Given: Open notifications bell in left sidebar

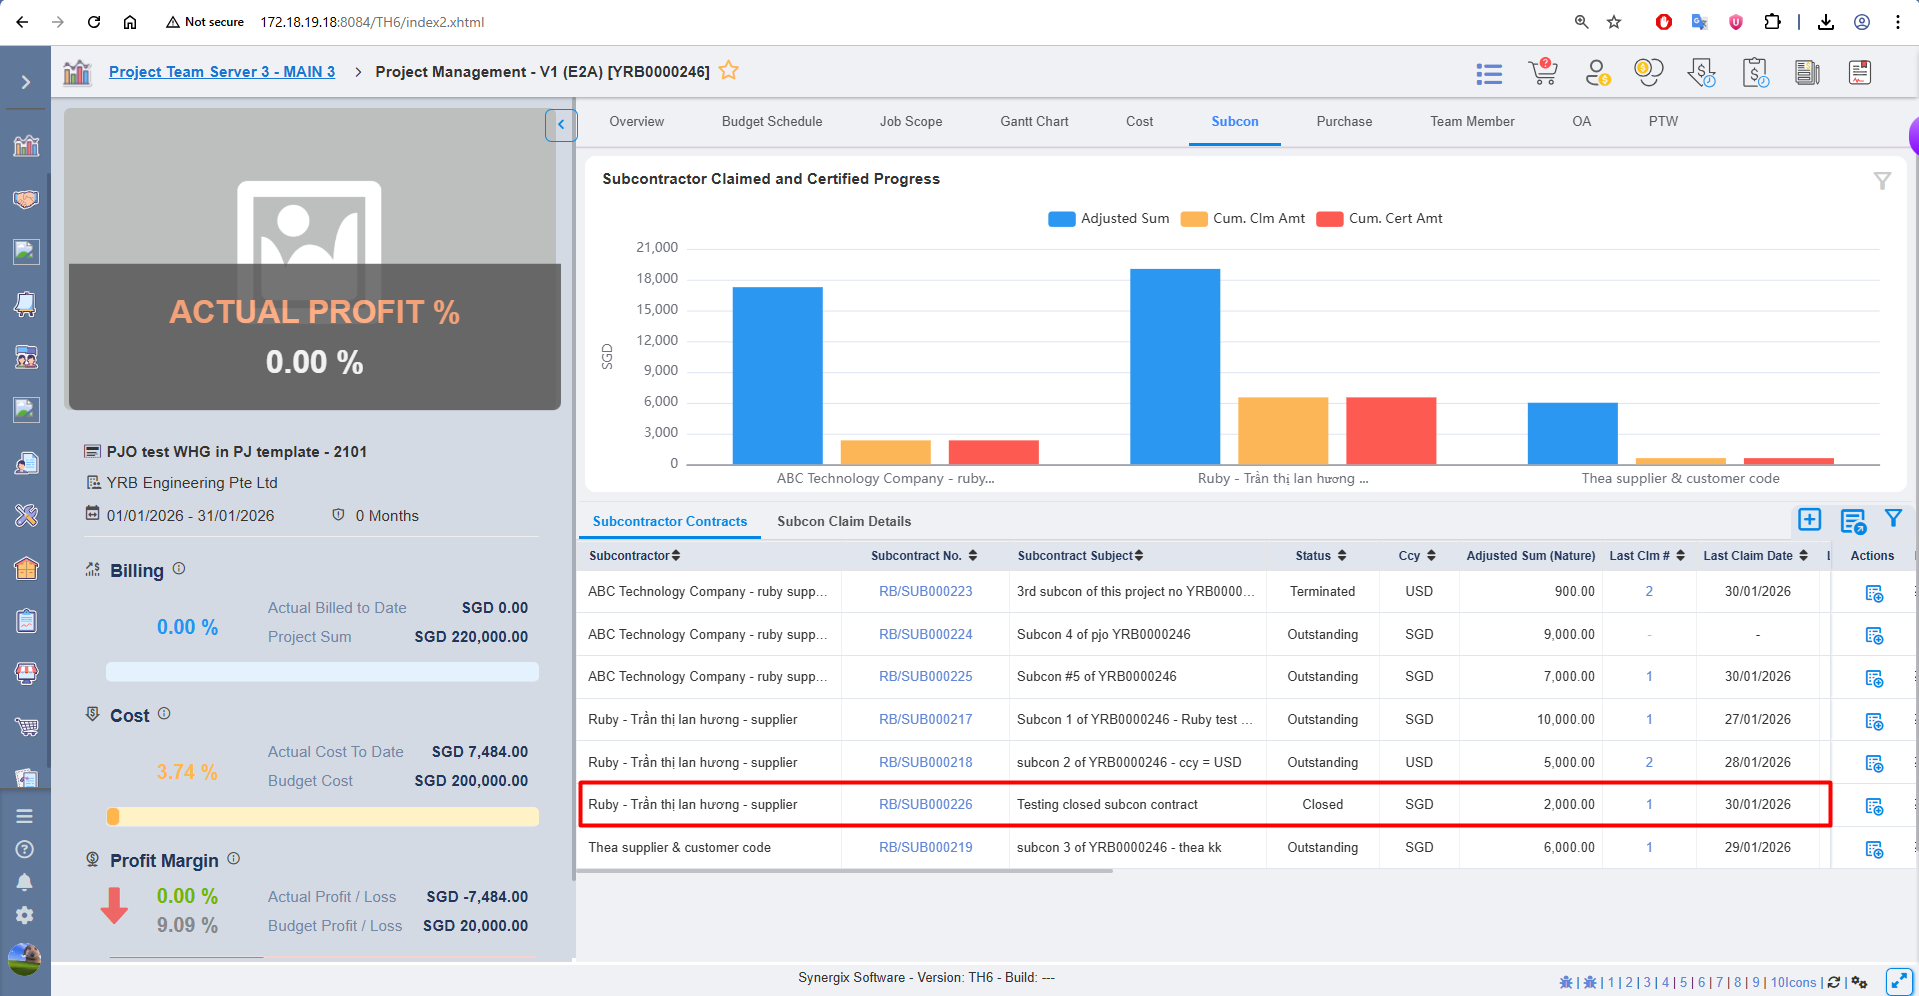Looking at the screenshot, I should pyautogui.click(x=25, y=882).
